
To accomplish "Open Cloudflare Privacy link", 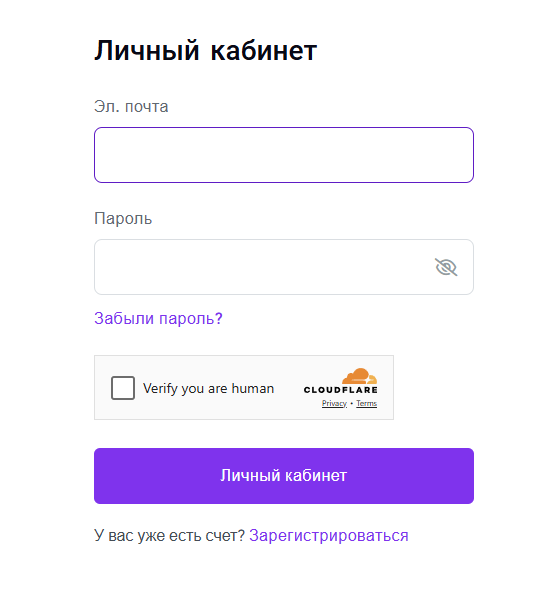I will click(334, 403).
